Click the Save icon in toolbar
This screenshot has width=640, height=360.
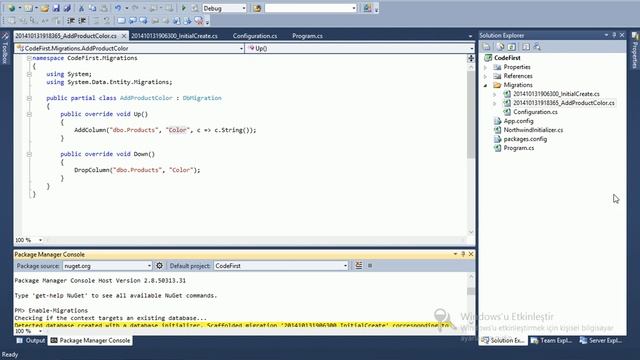pos(56,8)
